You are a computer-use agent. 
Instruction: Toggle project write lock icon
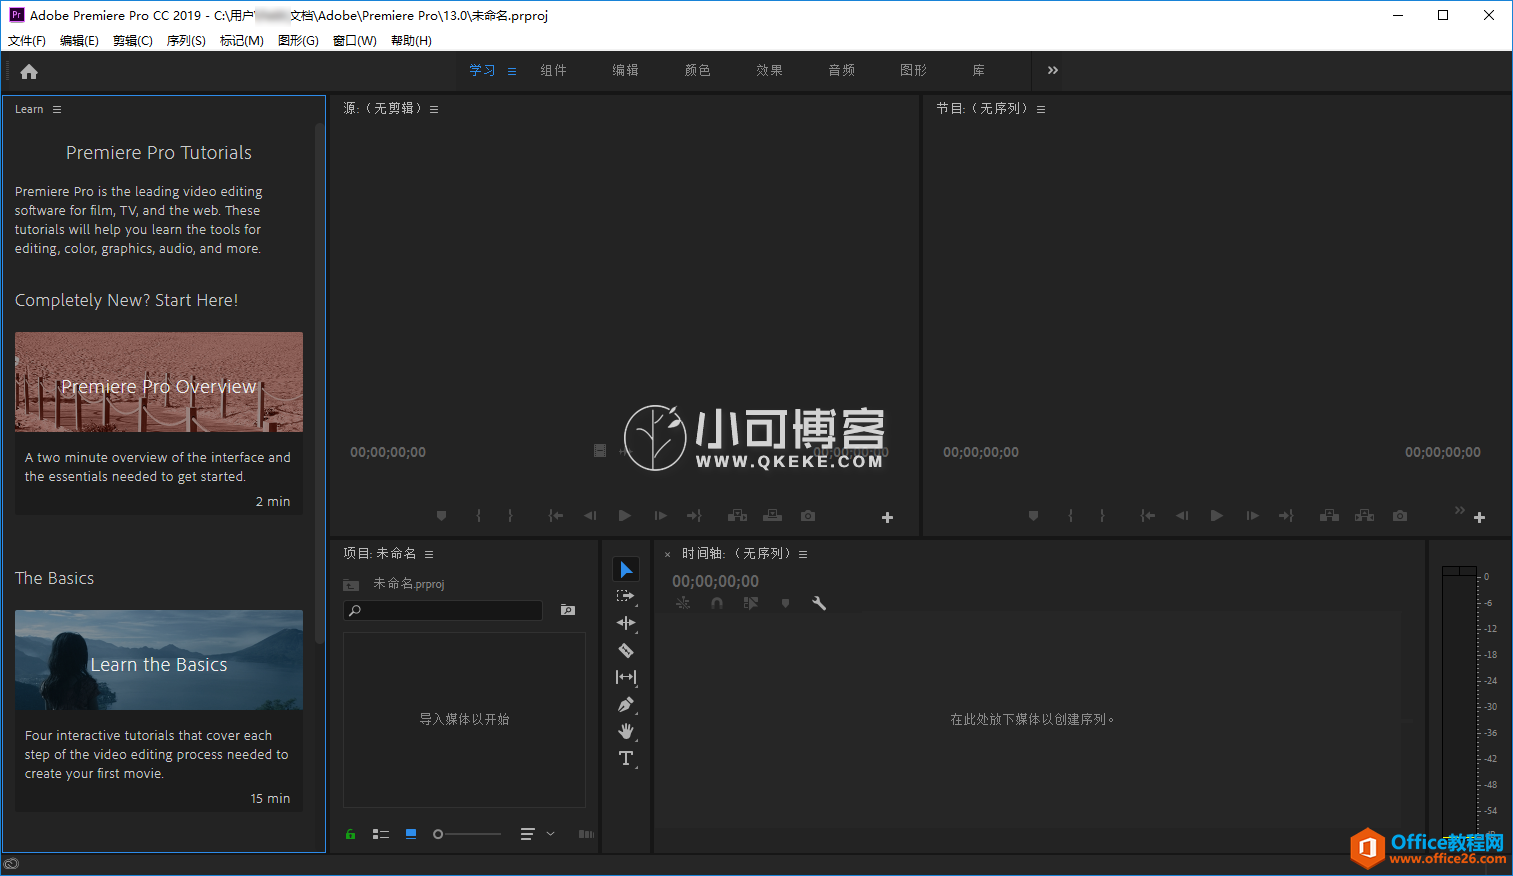pyautogui.click(x=351, y=834)
